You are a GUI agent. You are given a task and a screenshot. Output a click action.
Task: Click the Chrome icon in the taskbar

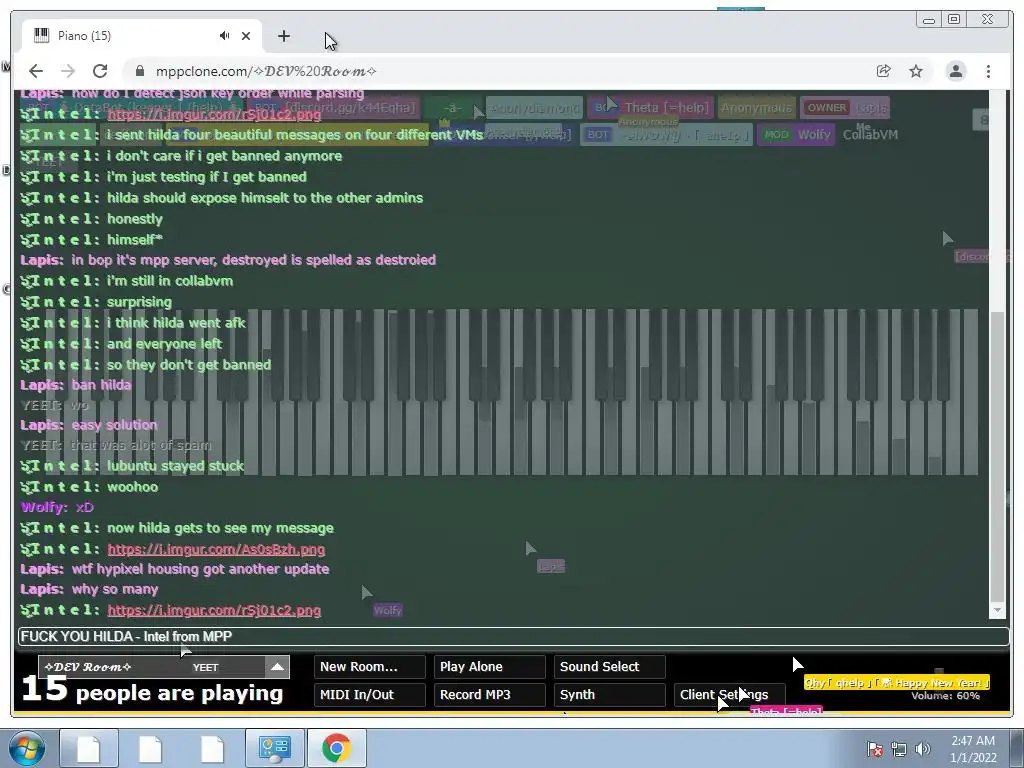click(336, 748)
